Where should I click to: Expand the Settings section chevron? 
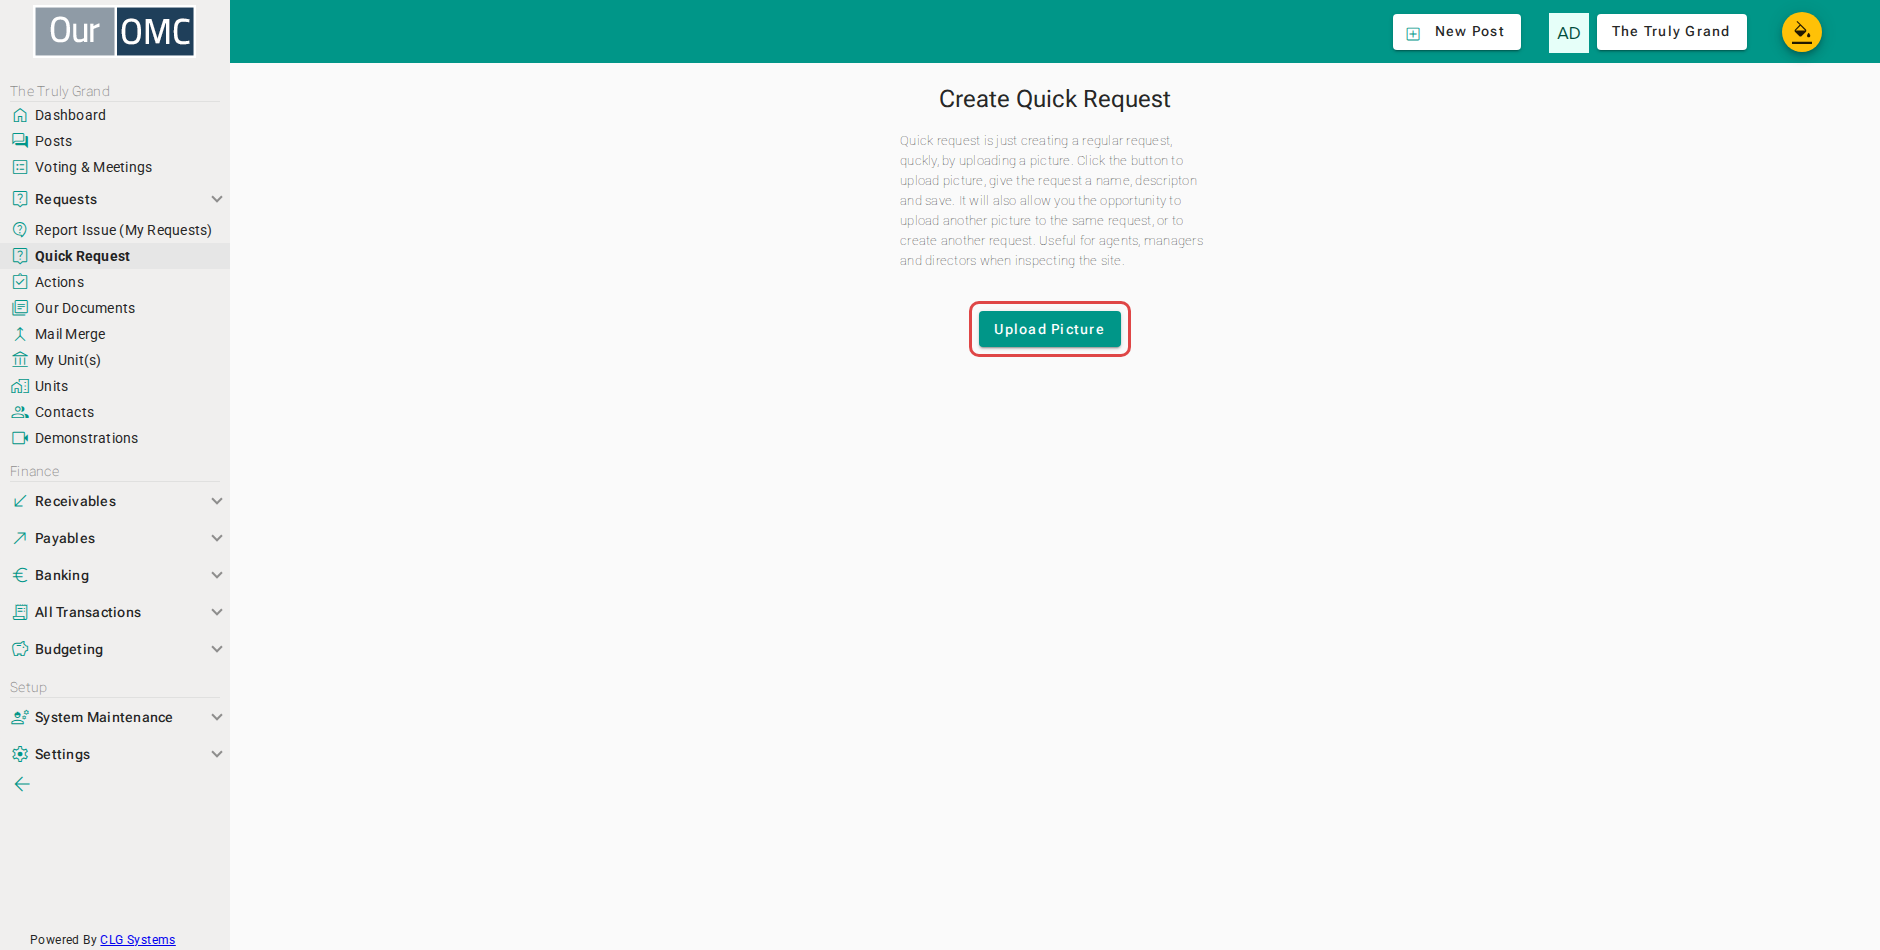coord(217,754)
